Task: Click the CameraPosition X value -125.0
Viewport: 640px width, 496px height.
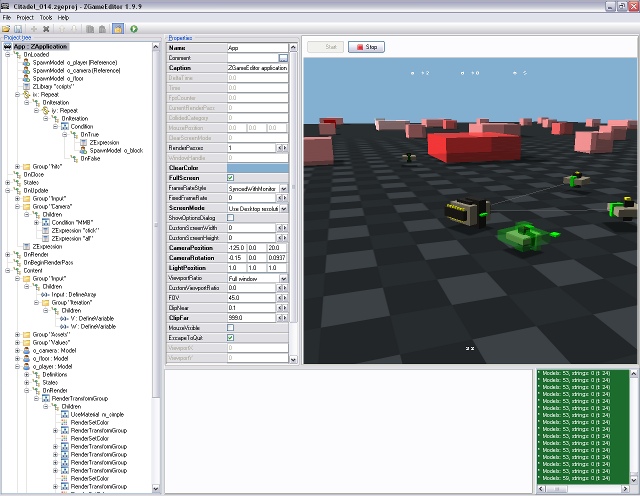Action: pyautogui.click(x=237, y=248)
